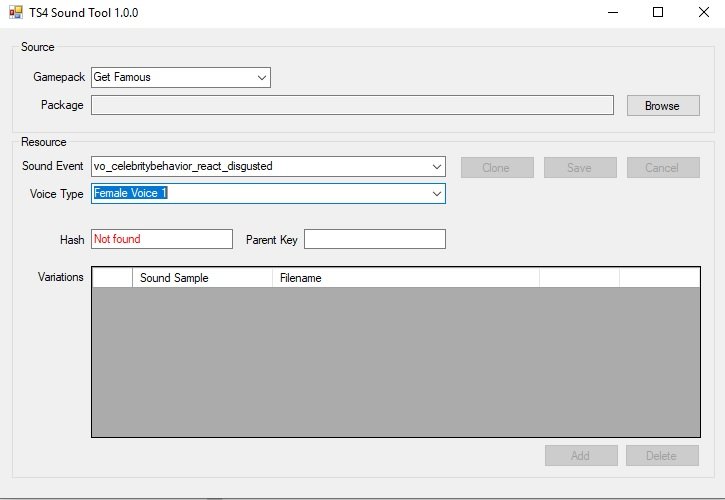Click the Sound Event label

coord(53,166)
